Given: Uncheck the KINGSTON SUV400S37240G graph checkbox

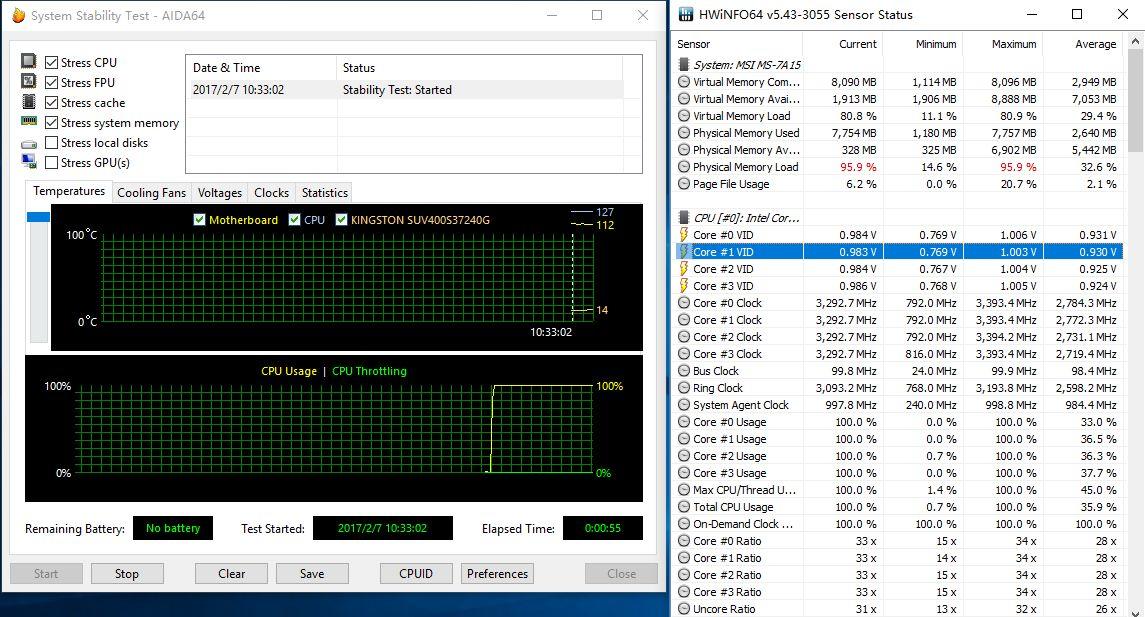Looking at the screenshot, I should pyautogui.click(x=341, y=219).
